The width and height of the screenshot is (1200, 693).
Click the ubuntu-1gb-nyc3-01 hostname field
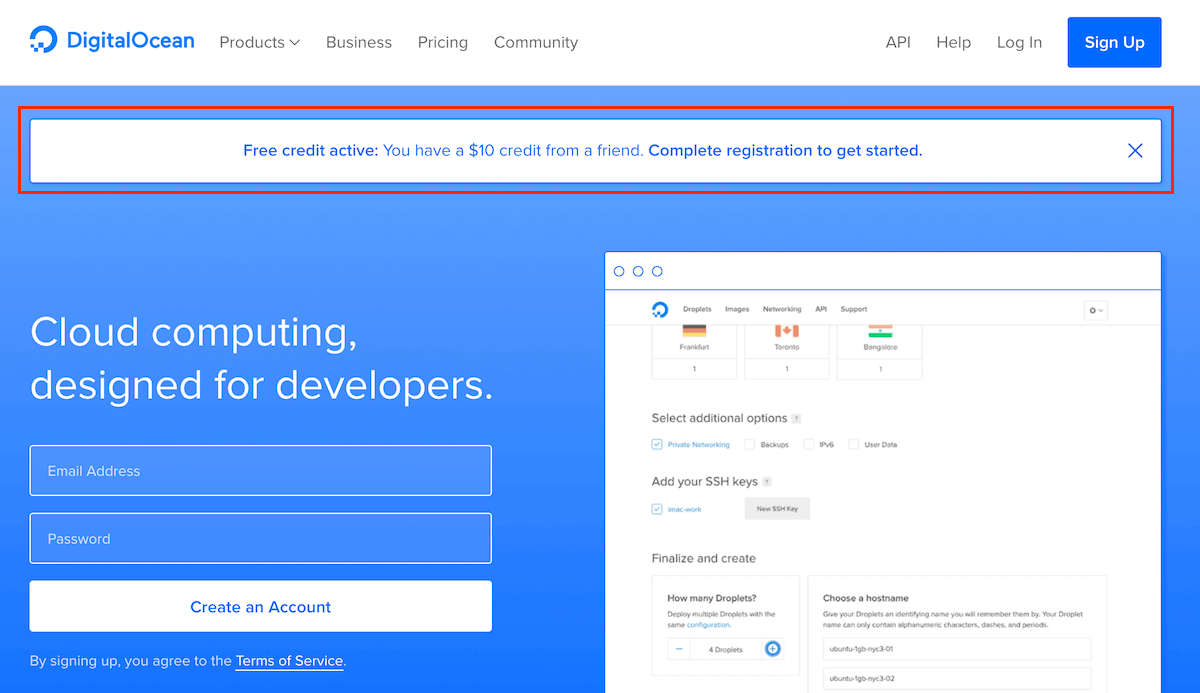pos(957,649)
